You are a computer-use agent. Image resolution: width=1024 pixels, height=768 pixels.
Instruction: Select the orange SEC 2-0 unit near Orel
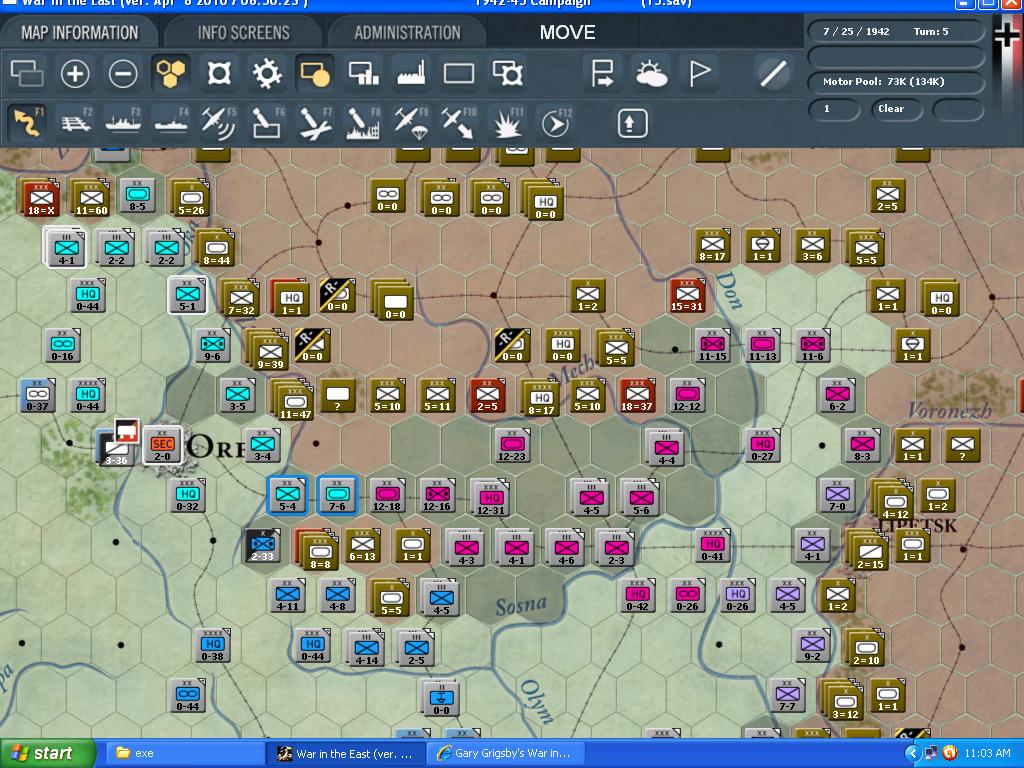[162, 445]
